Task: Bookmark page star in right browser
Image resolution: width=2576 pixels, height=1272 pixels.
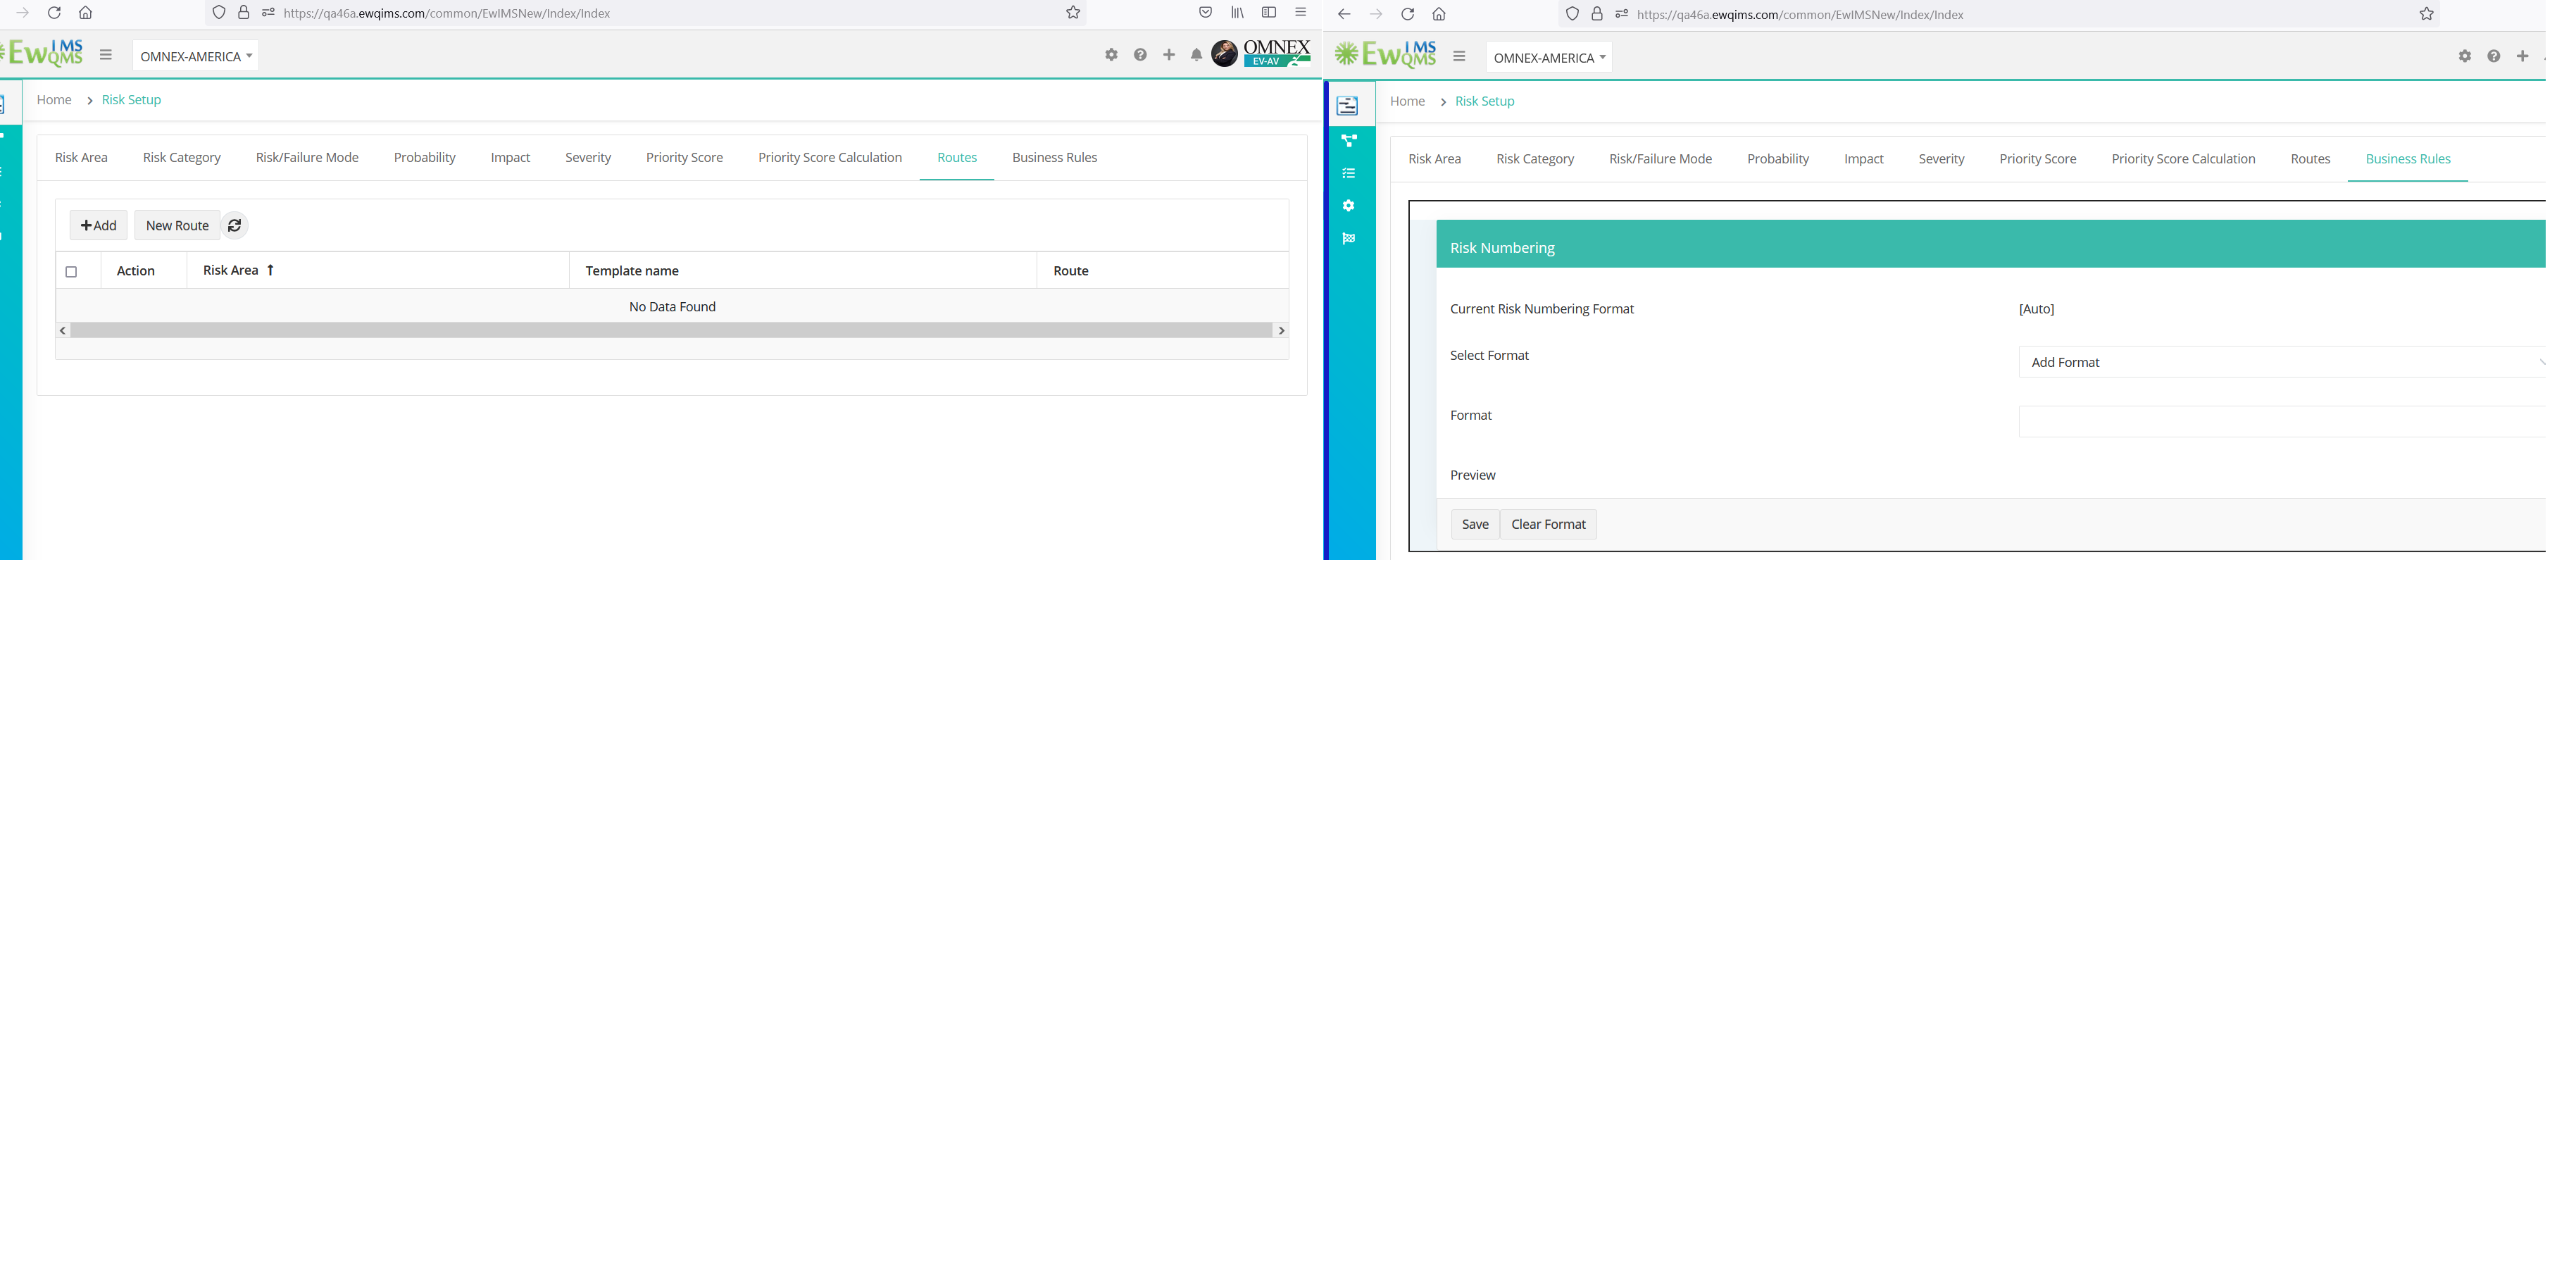Action: pos(2426,14)
